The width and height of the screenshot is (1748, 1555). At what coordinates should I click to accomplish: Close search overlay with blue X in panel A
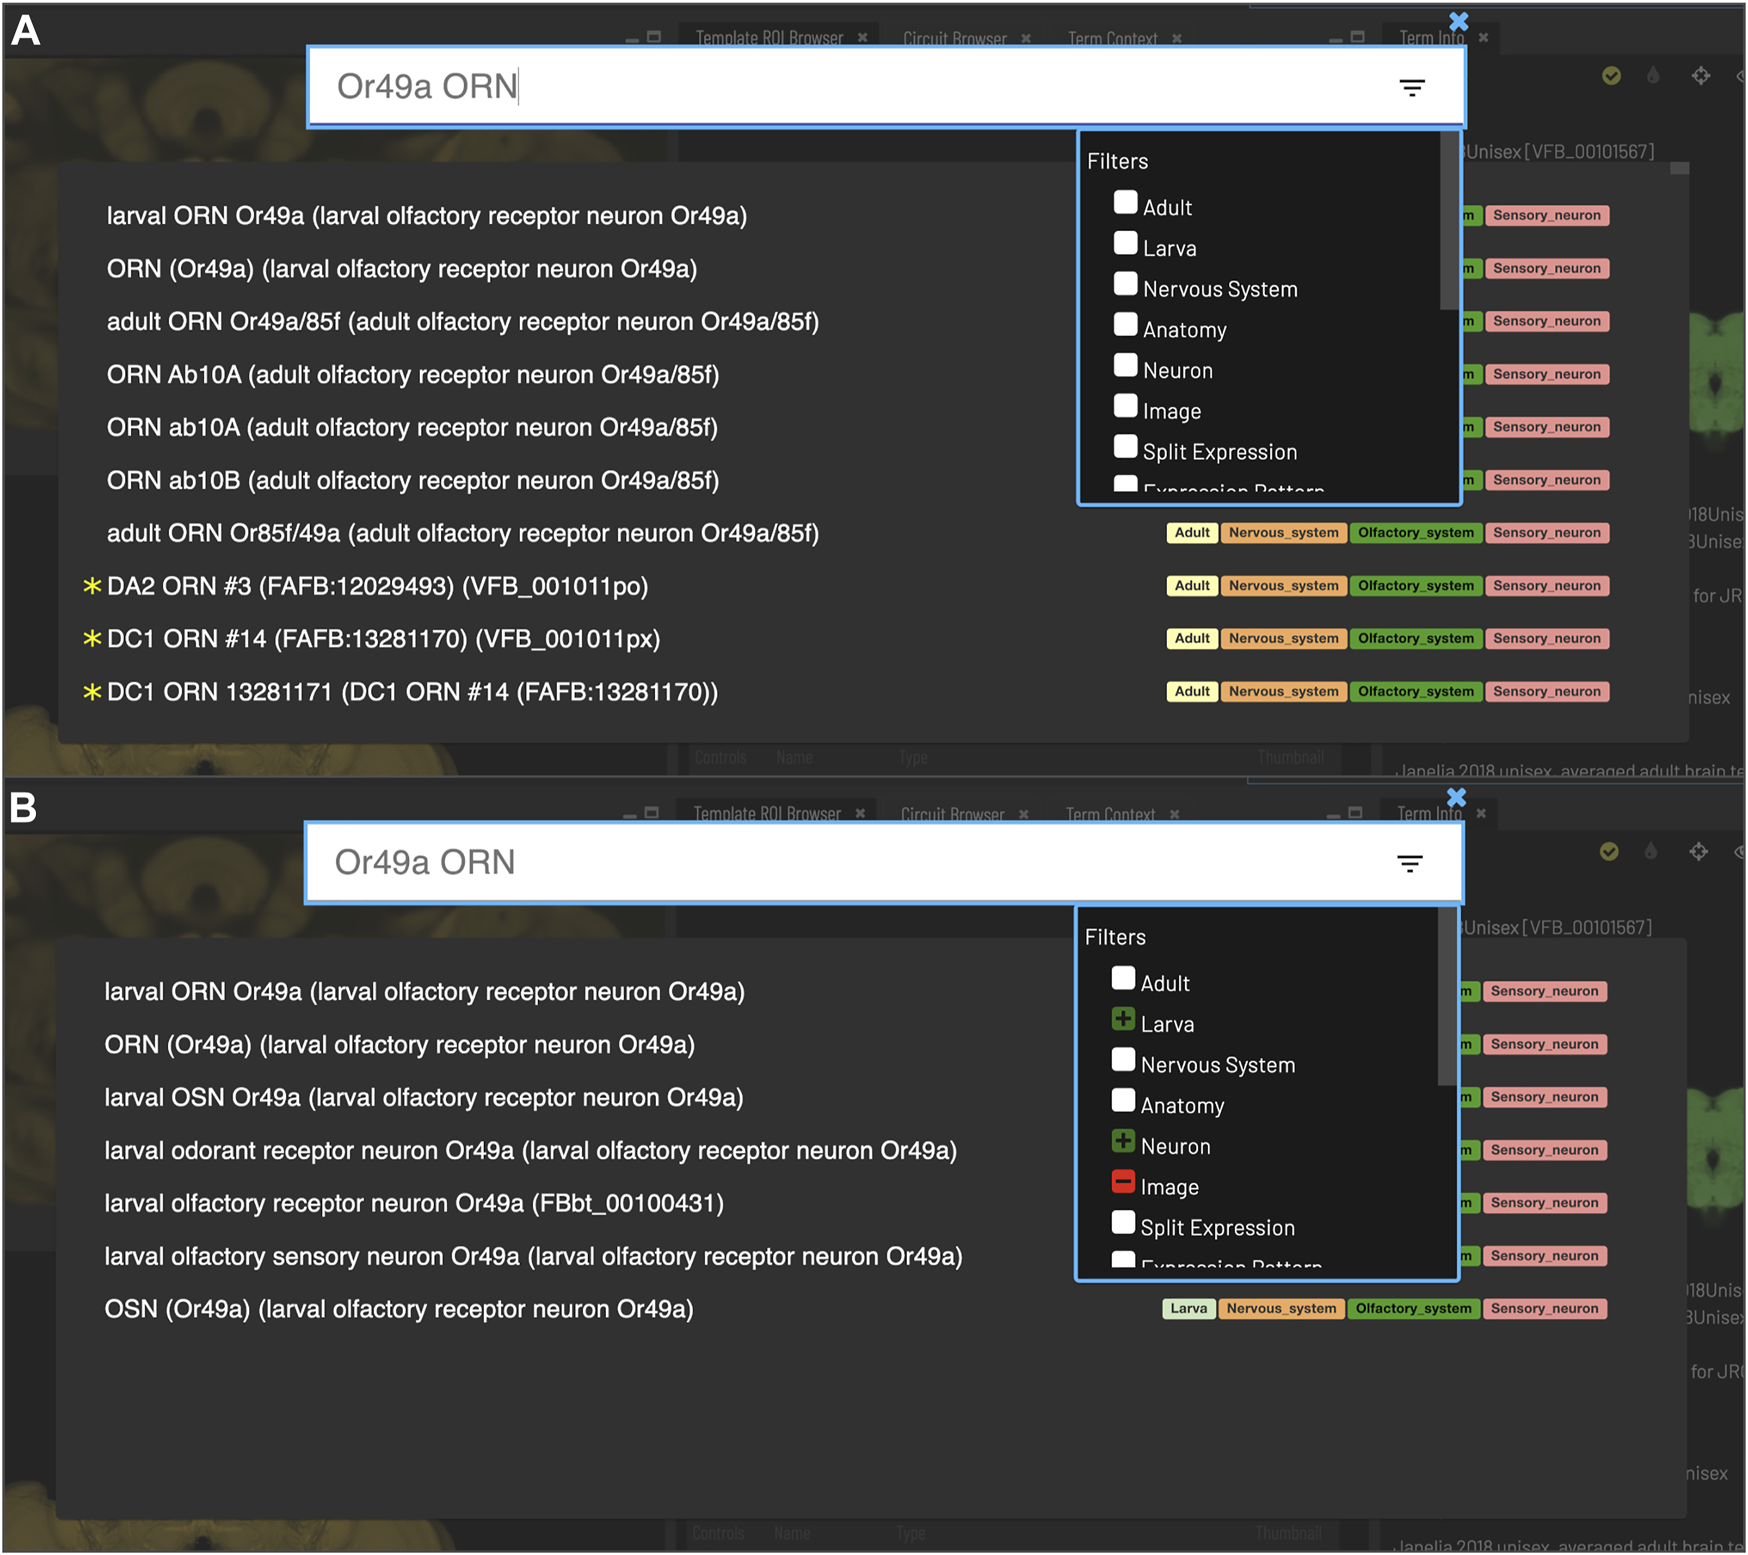click(1458, 21)
